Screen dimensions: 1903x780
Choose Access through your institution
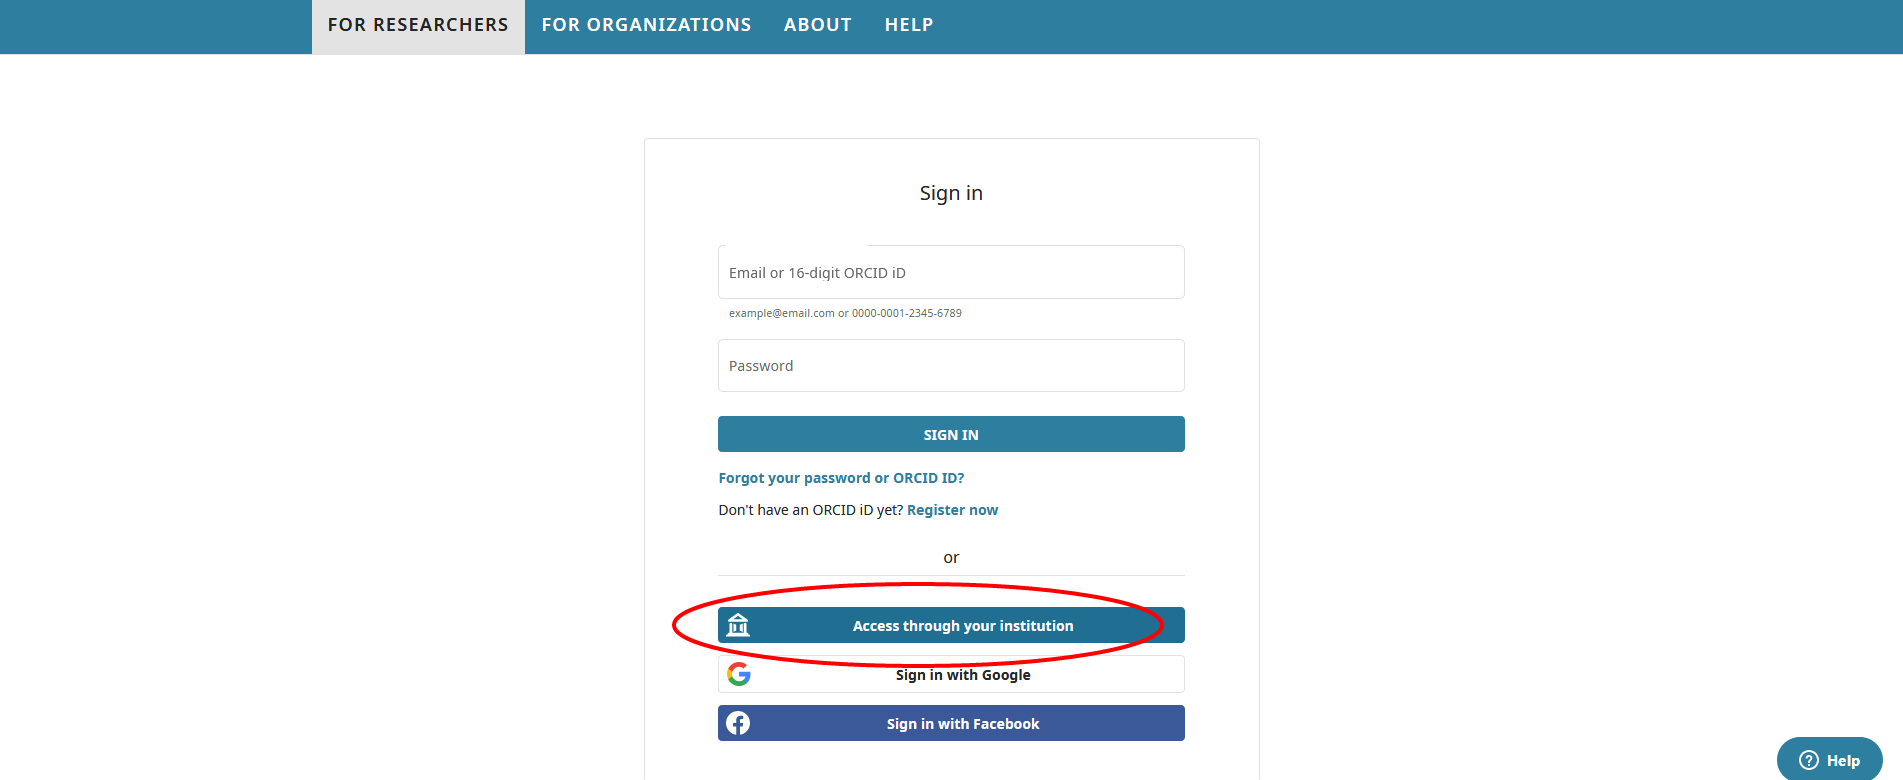click(x=951, y=625)
